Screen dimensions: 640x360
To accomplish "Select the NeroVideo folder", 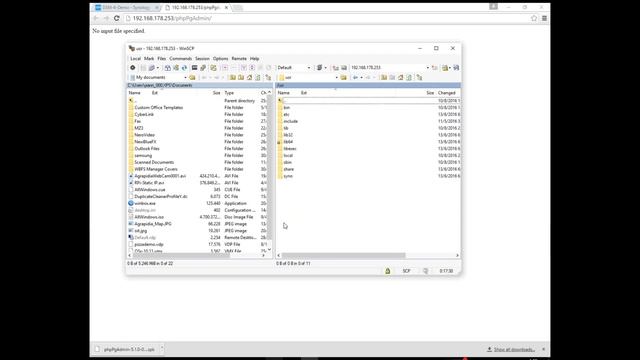I will pyautogui.click(x=144, y=135).
